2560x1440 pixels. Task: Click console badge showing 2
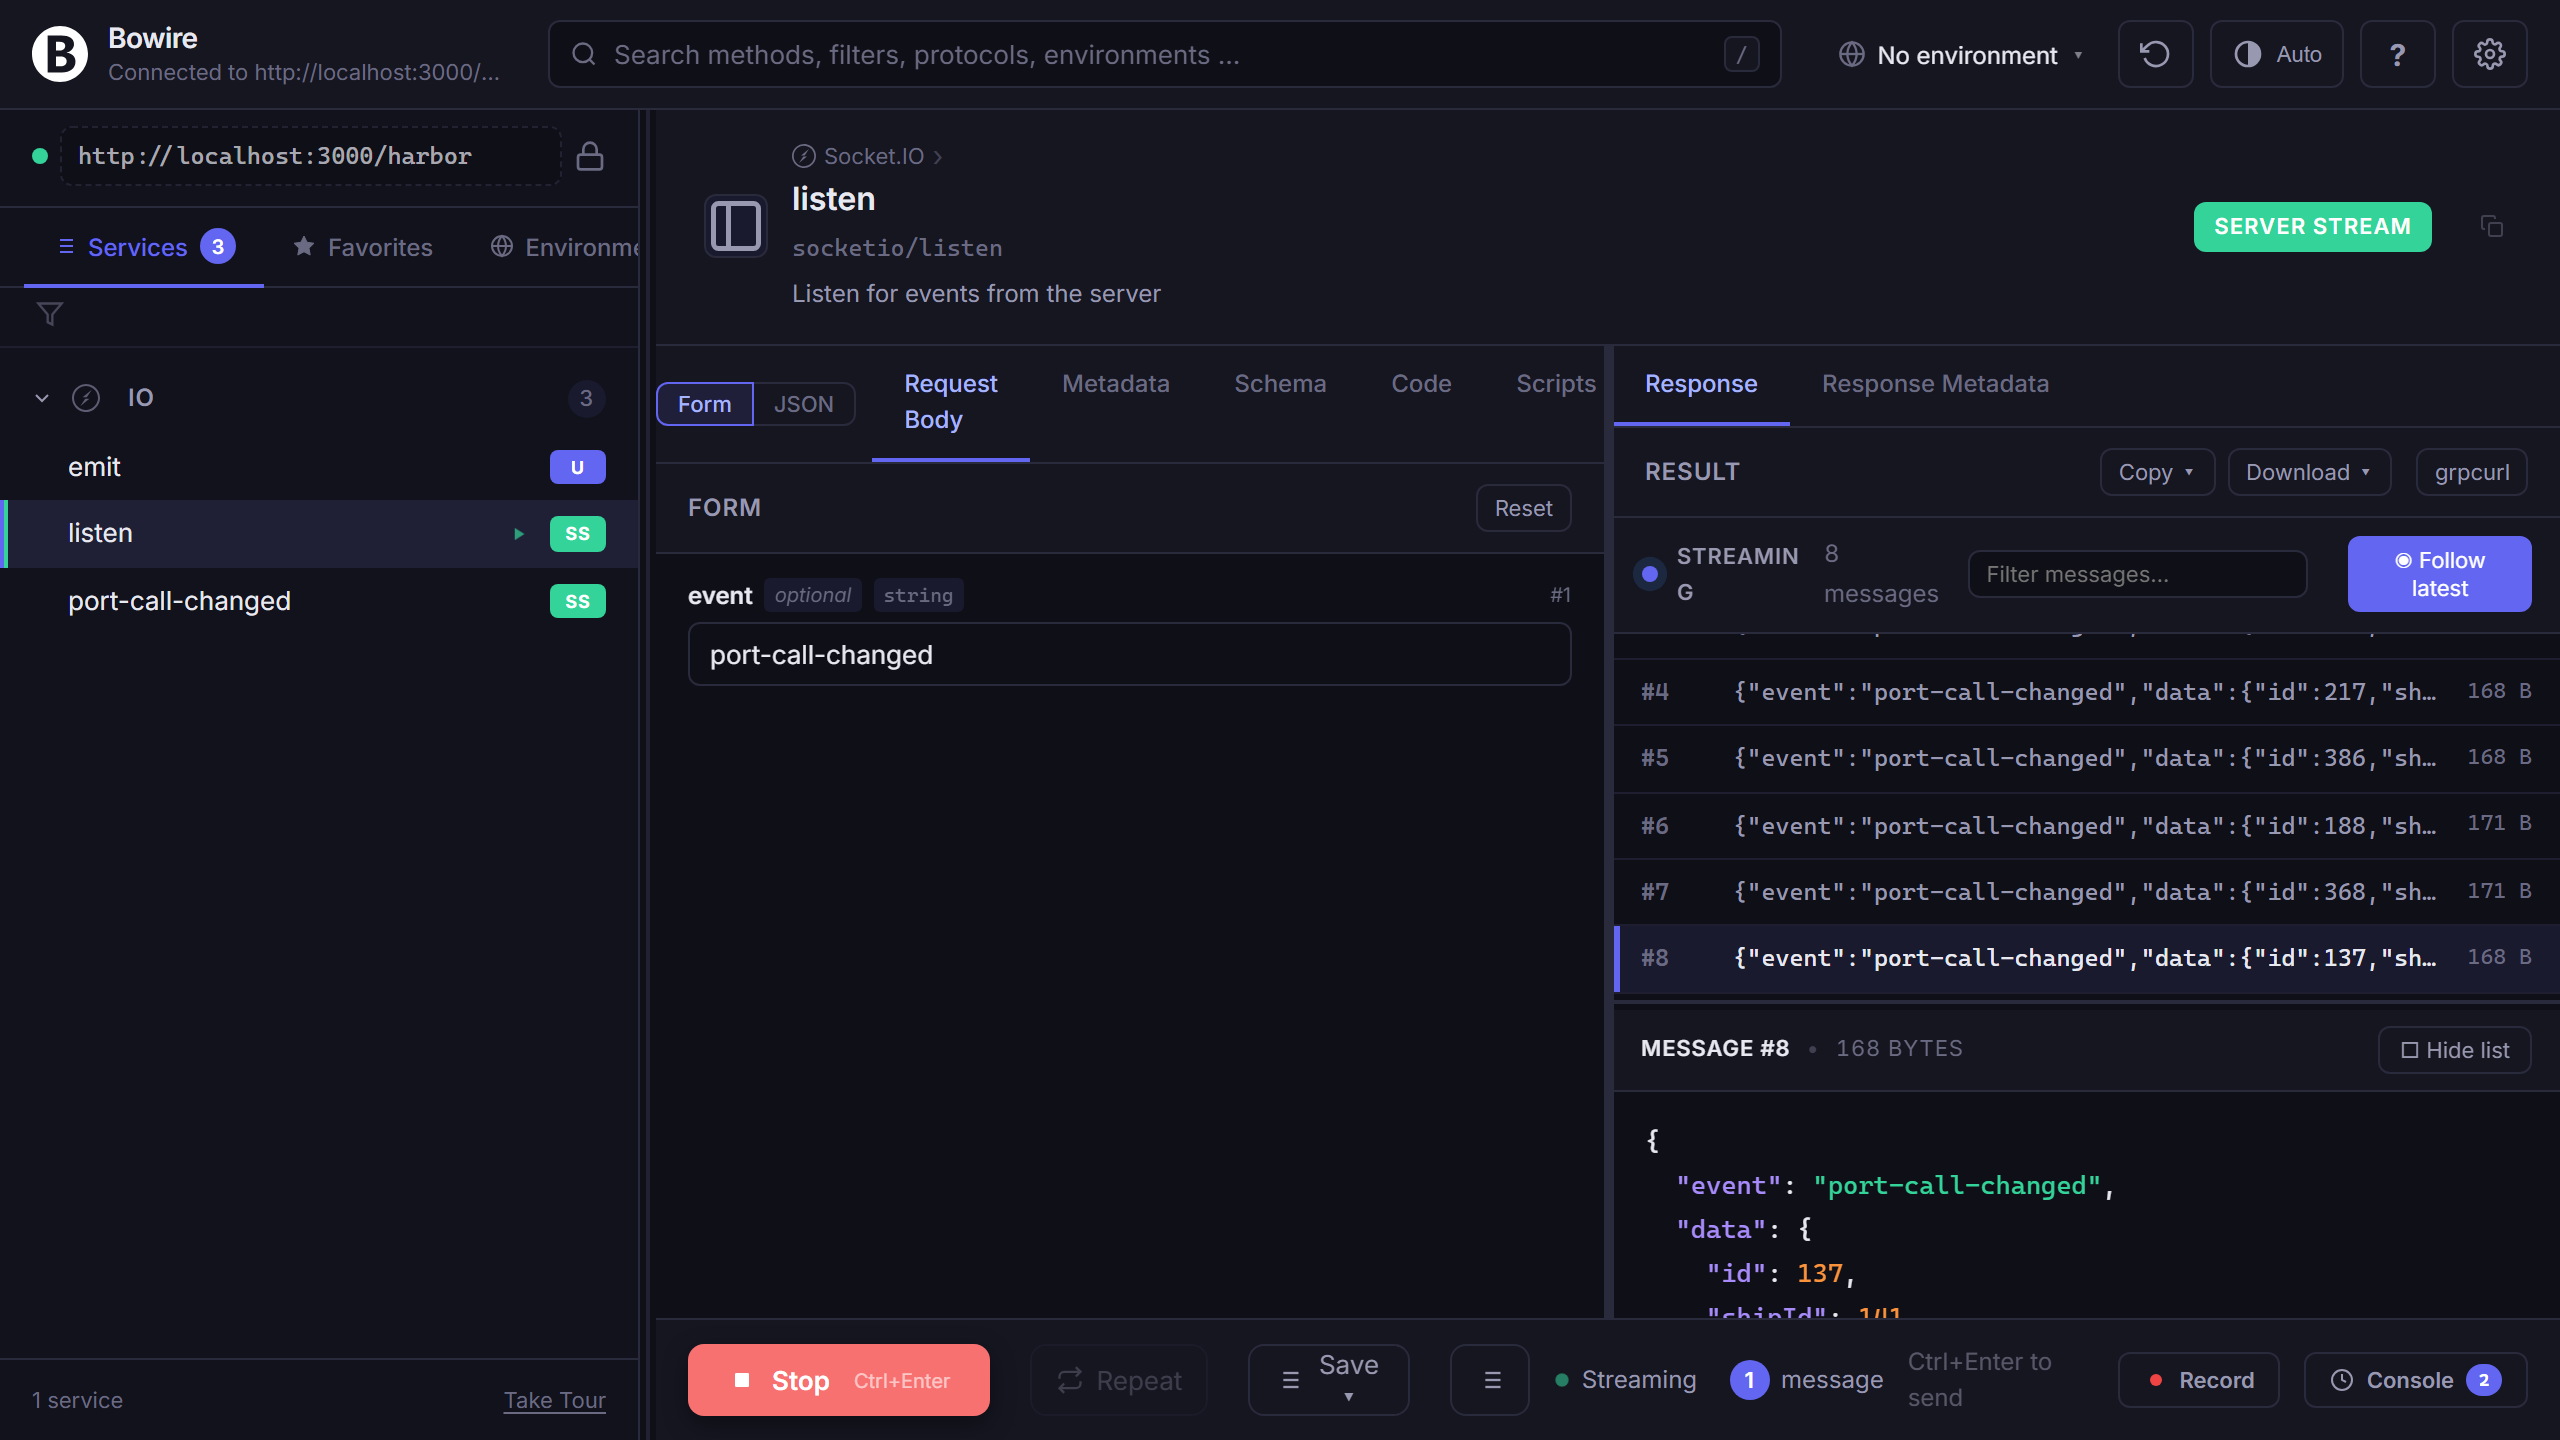(2484, 1380)
